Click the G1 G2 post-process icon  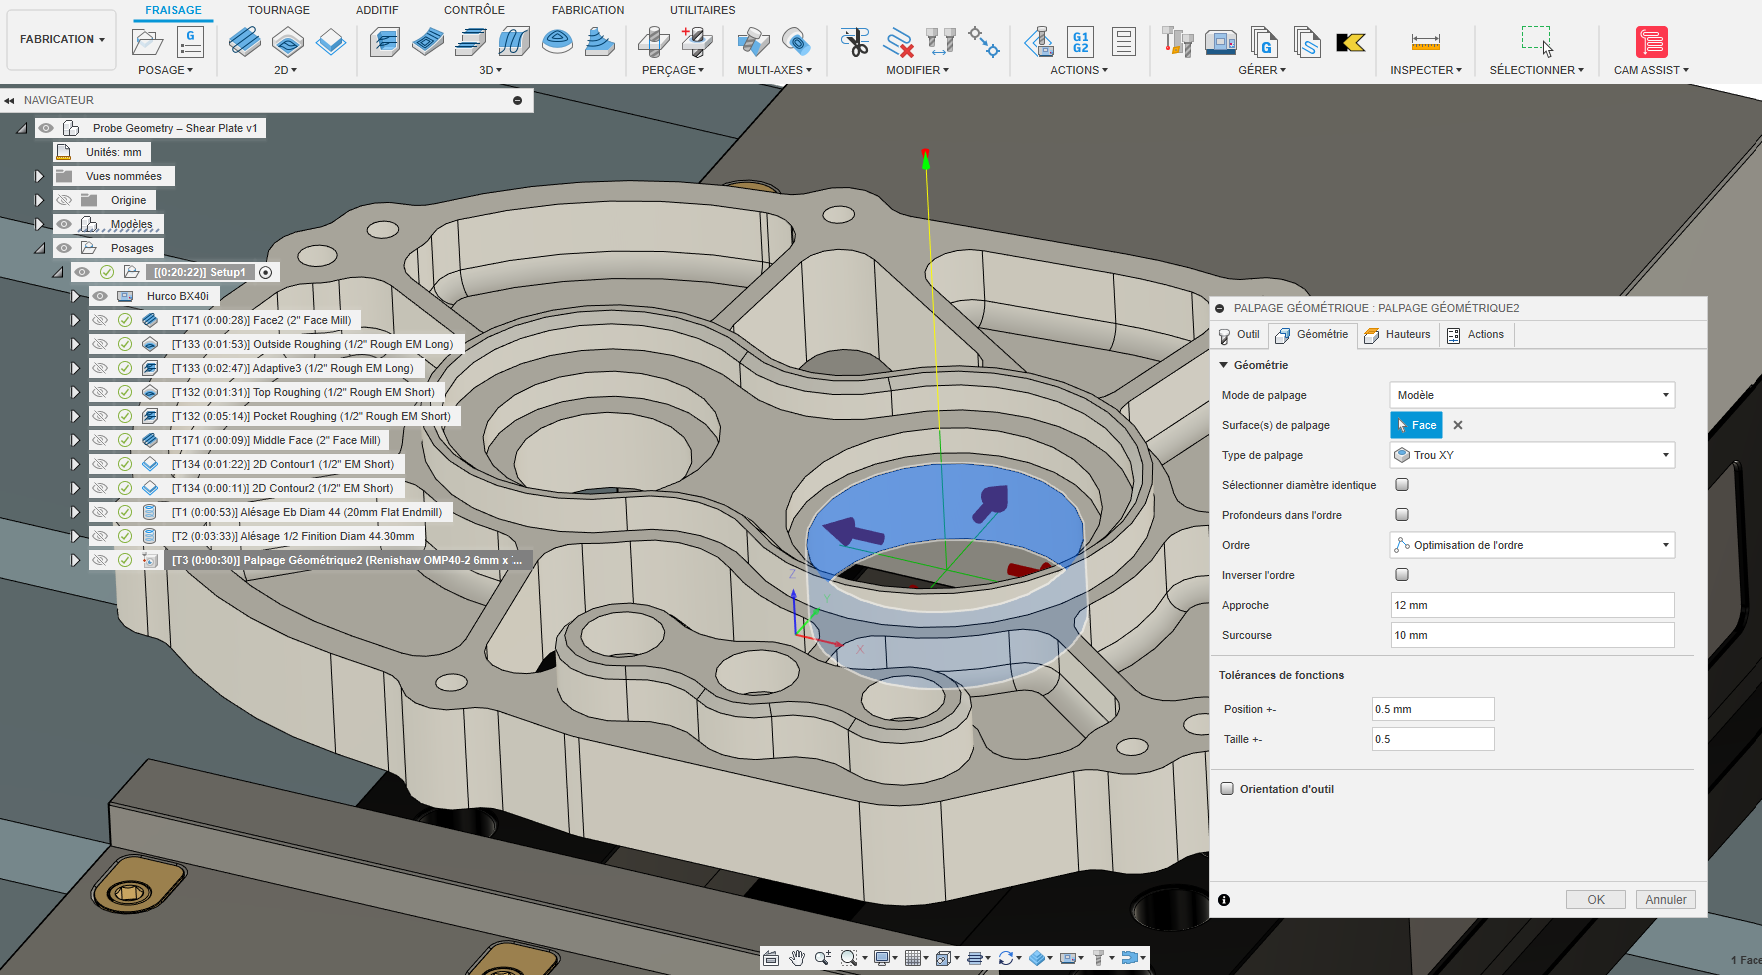1080,42
